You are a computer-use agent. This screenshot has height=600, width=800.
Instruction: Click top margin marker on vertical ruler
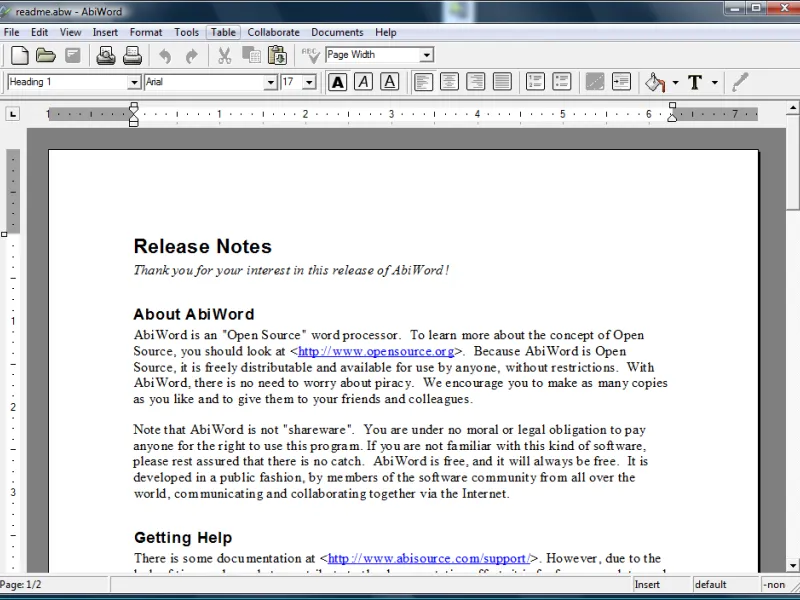click(4, 234)
